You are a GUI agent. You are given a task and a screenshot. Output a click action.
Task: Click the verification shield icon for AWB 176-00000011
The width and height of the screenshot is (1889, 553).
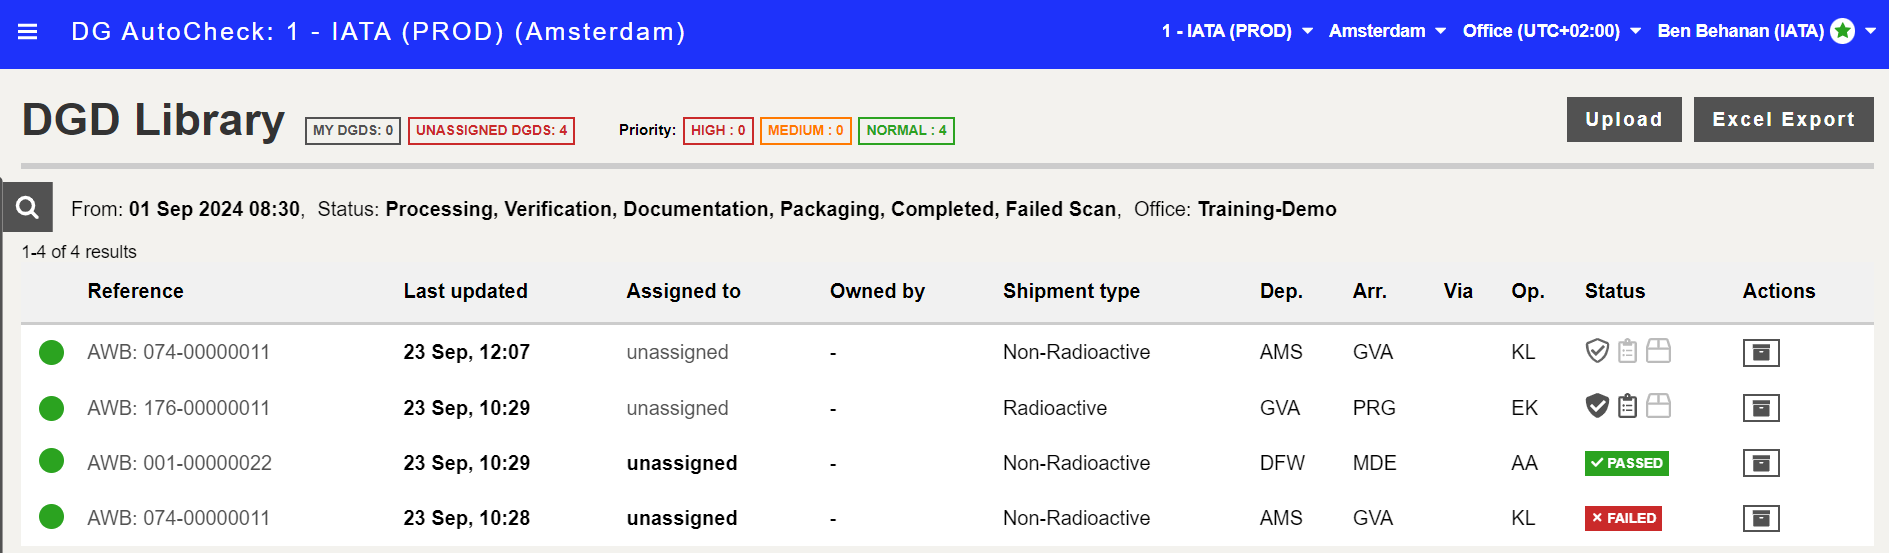click(1597, 406)
